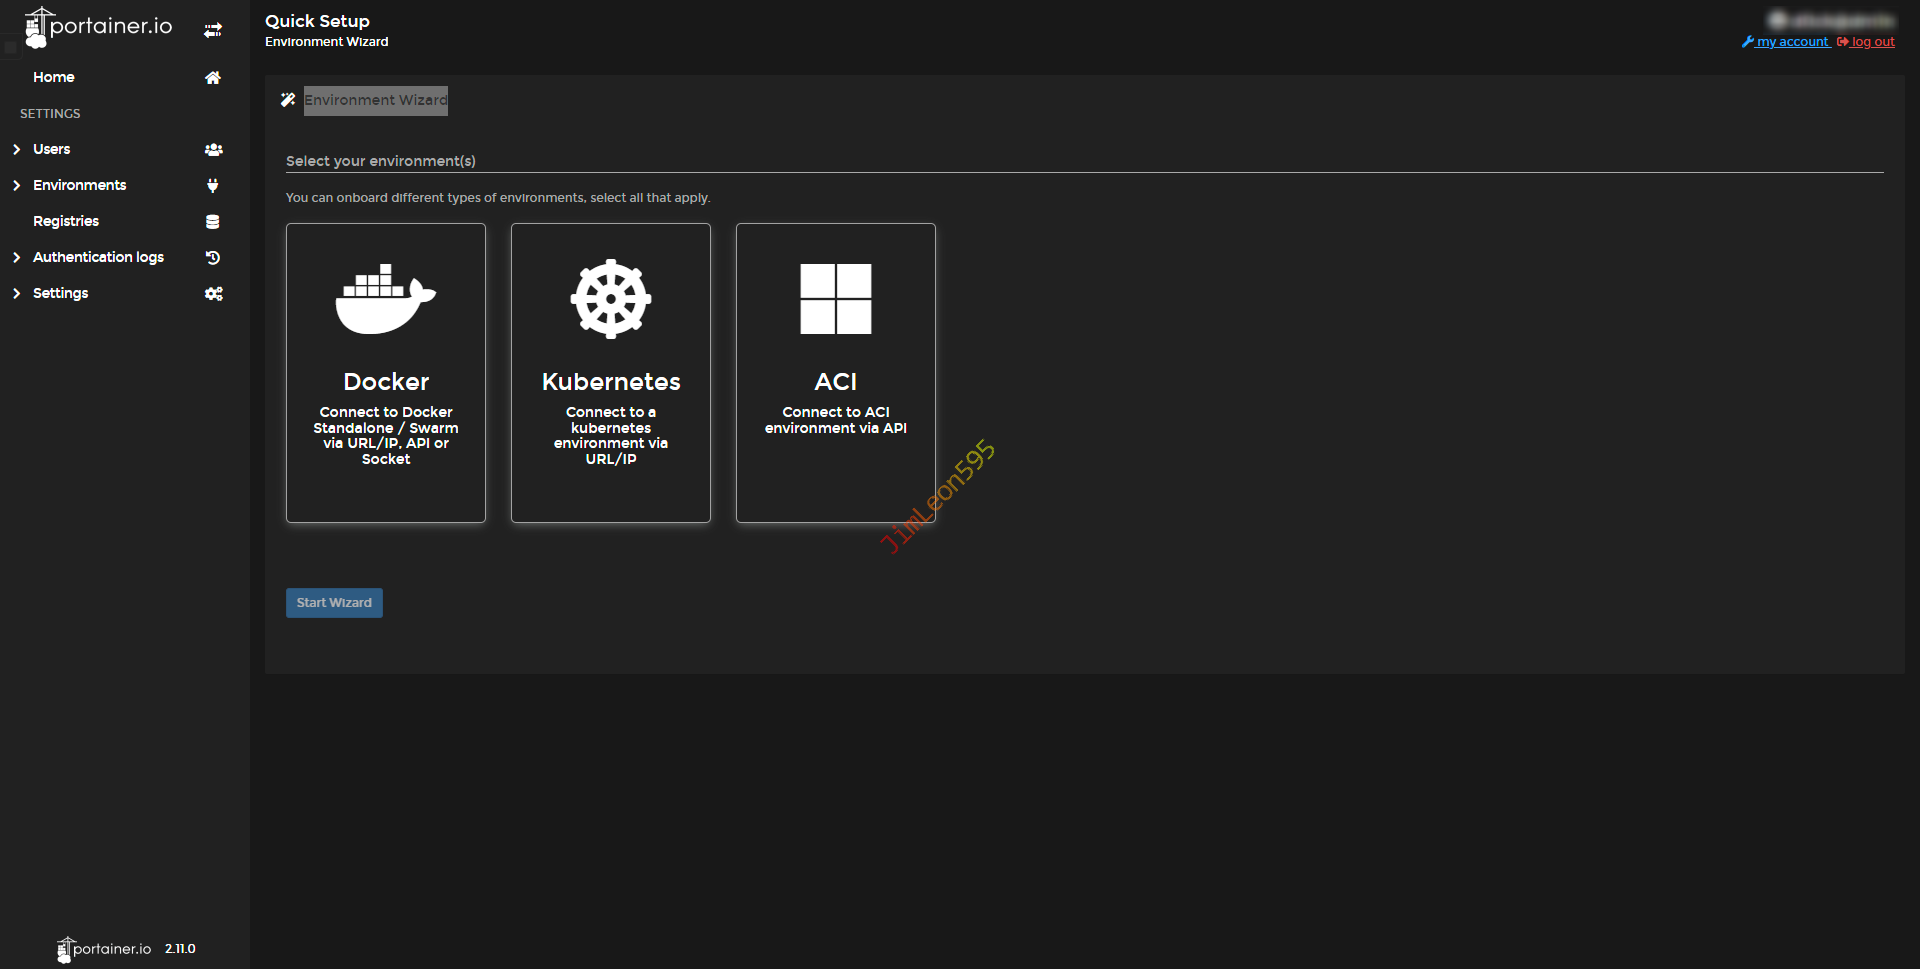
Task: Click the log out link
Action: point(1872,42)
